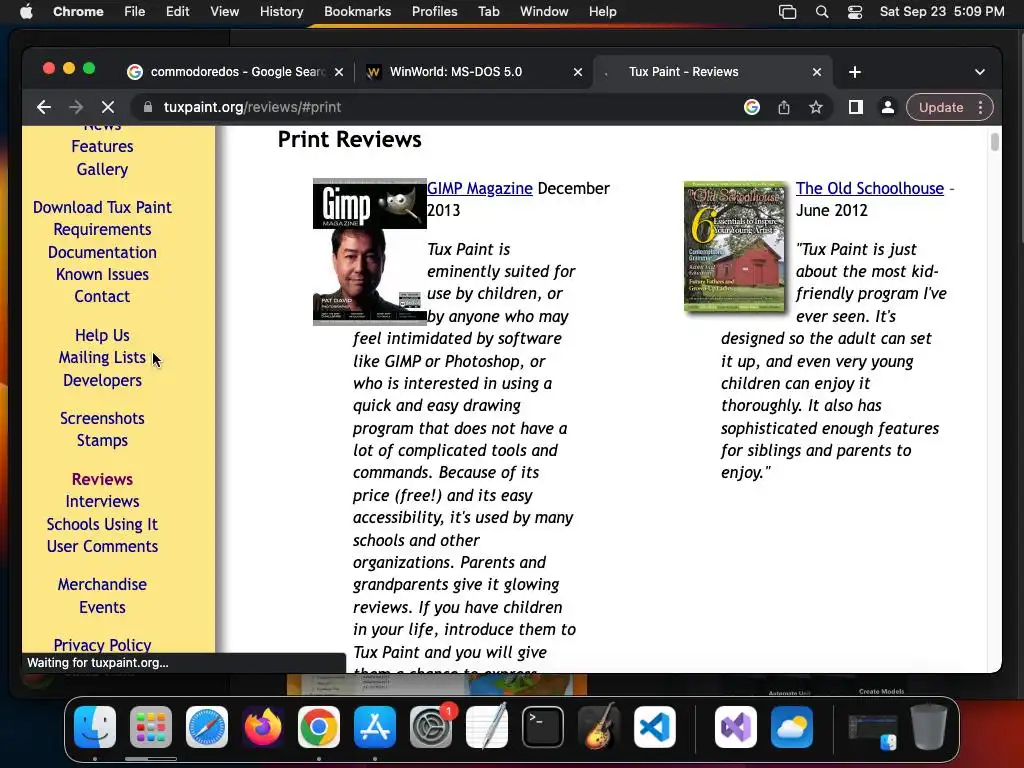The image size is (1024, 768).
Task: Launch Safari from the Dock
Action: (x=207, y=727)
